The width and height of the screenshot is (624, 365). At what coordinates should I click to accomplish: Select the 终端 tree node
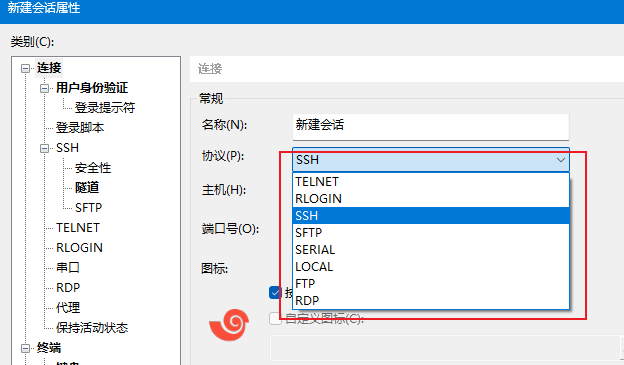click(49, 348)
